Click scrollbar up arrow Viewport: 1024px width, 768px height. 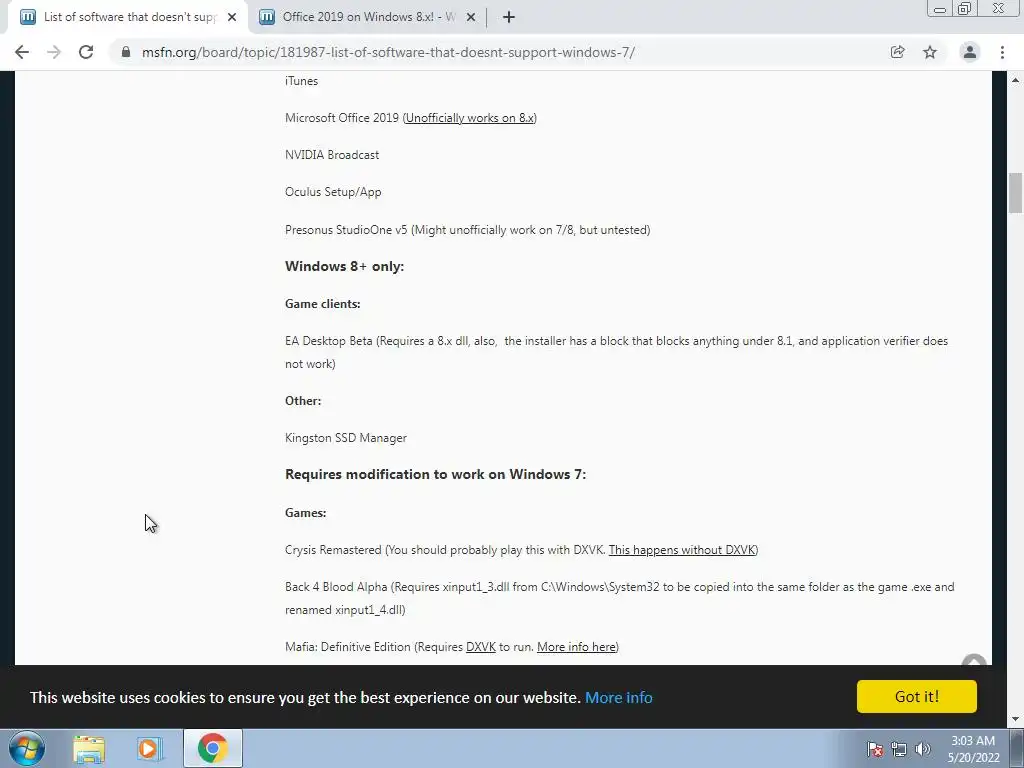point(1015,80)
